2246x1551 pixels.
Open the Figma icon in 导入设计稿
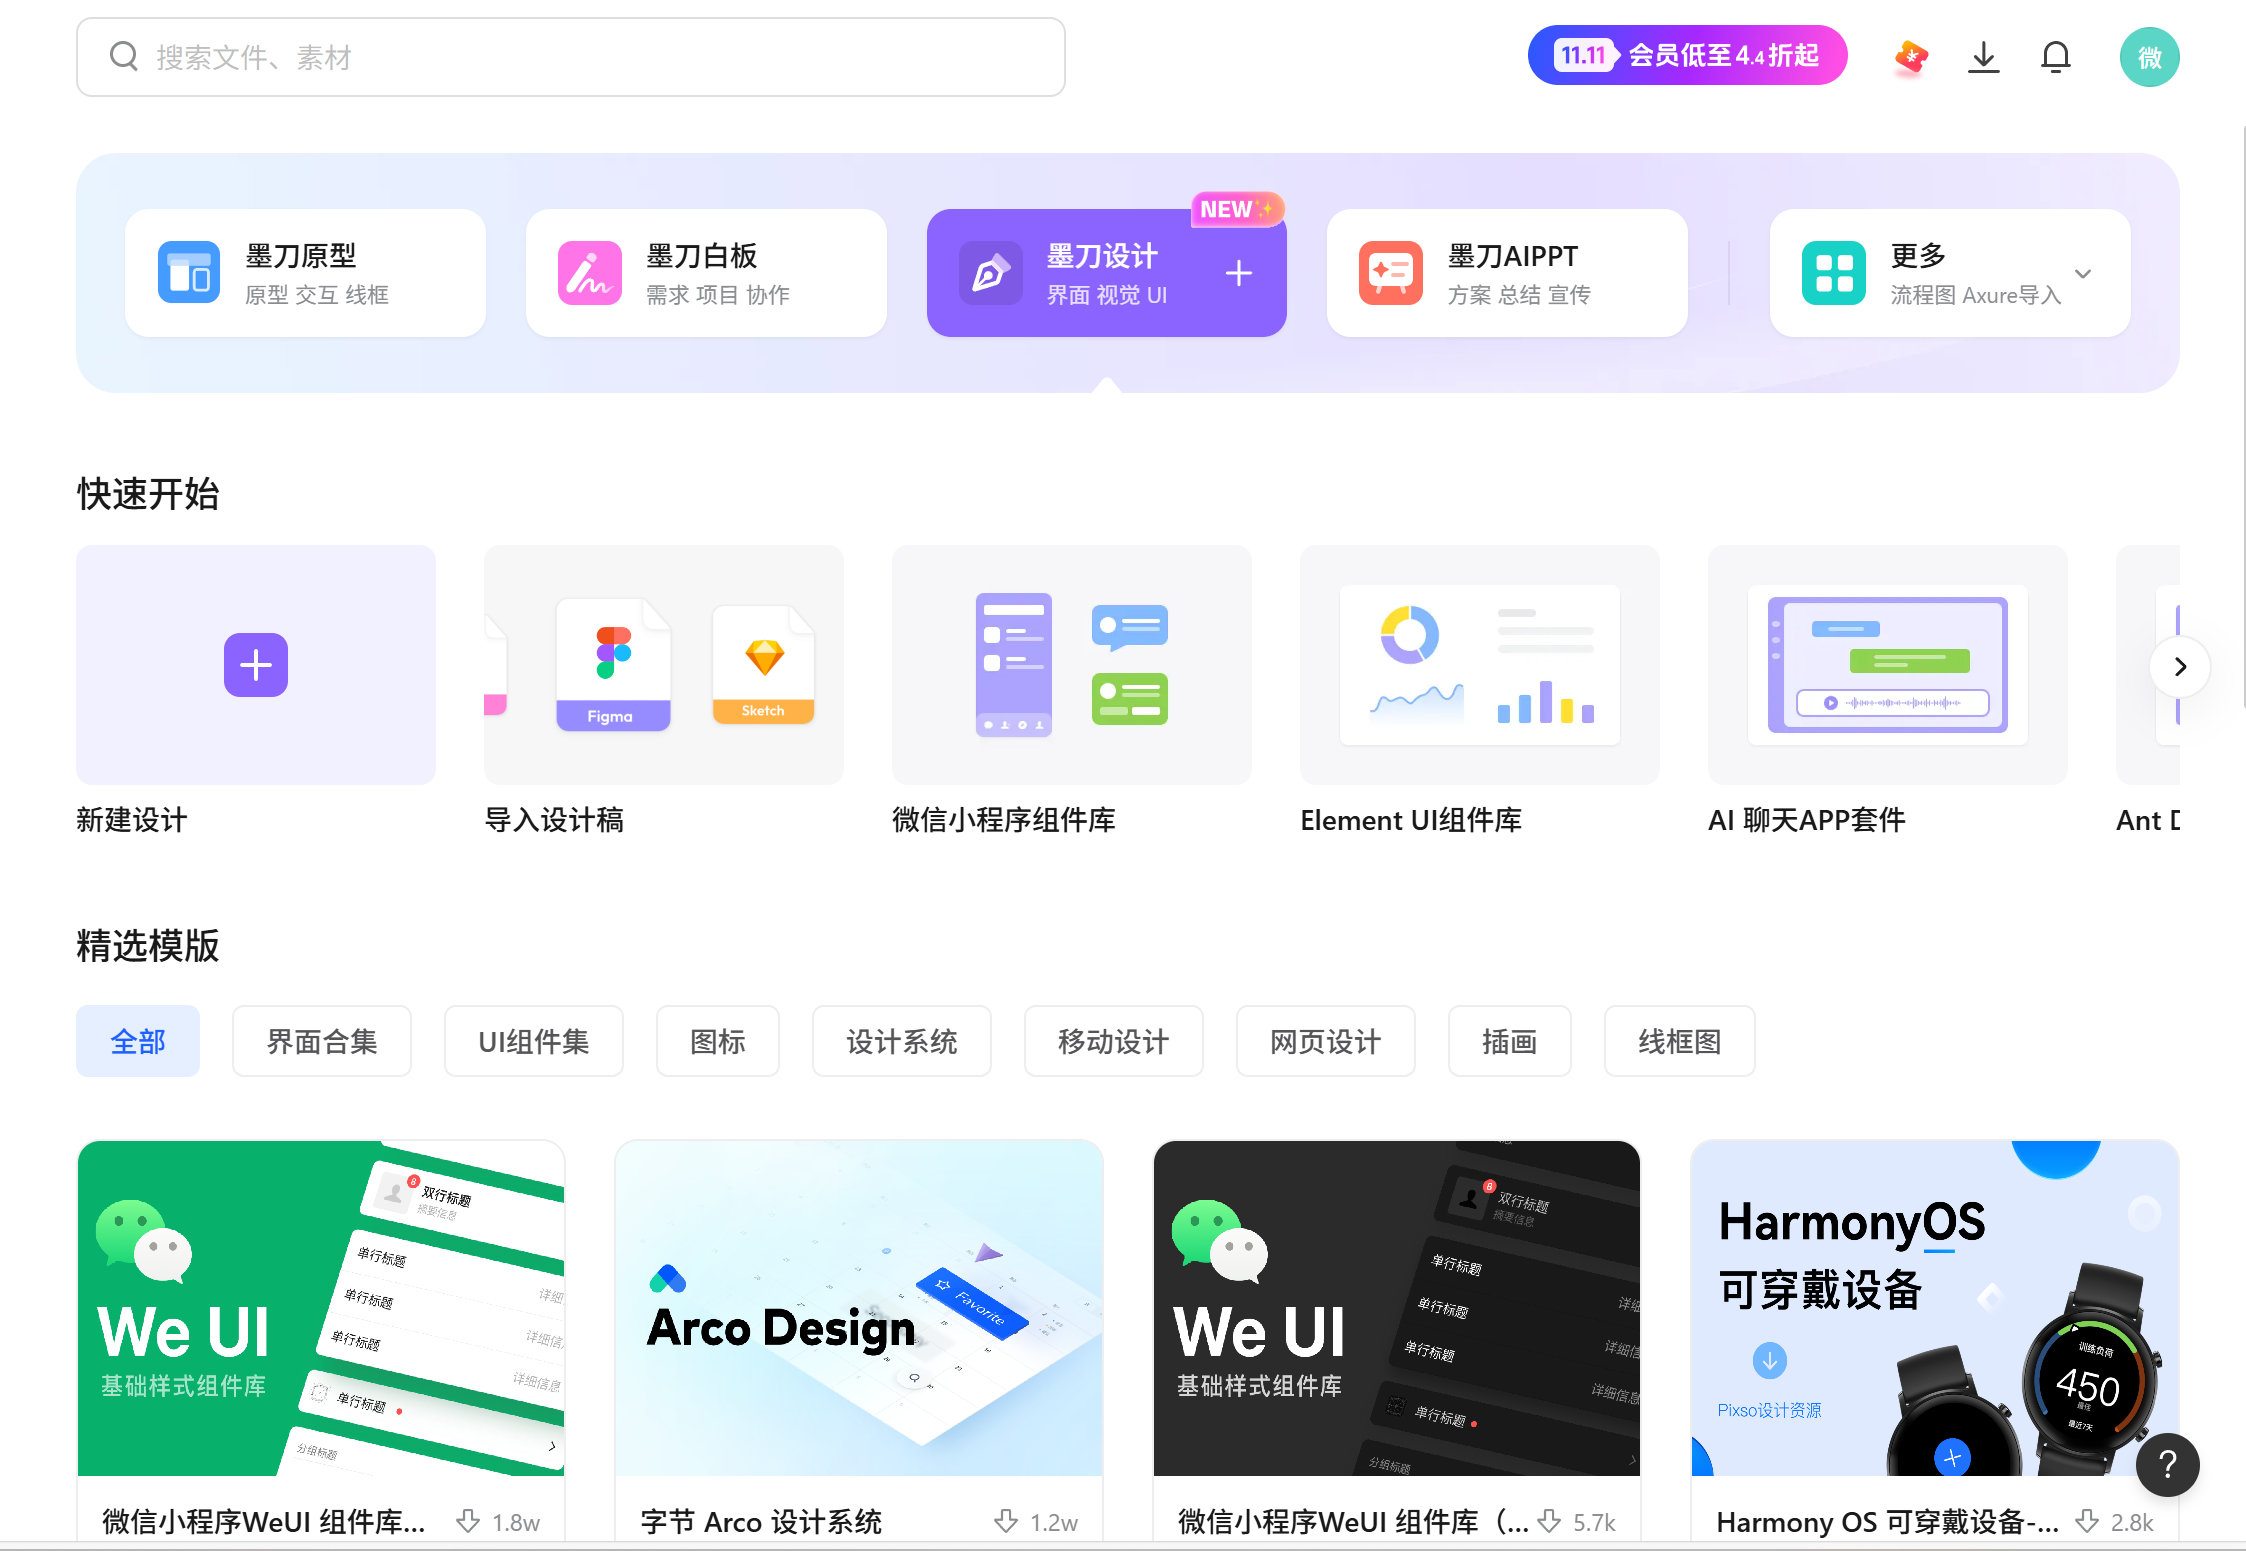(613, 663)
